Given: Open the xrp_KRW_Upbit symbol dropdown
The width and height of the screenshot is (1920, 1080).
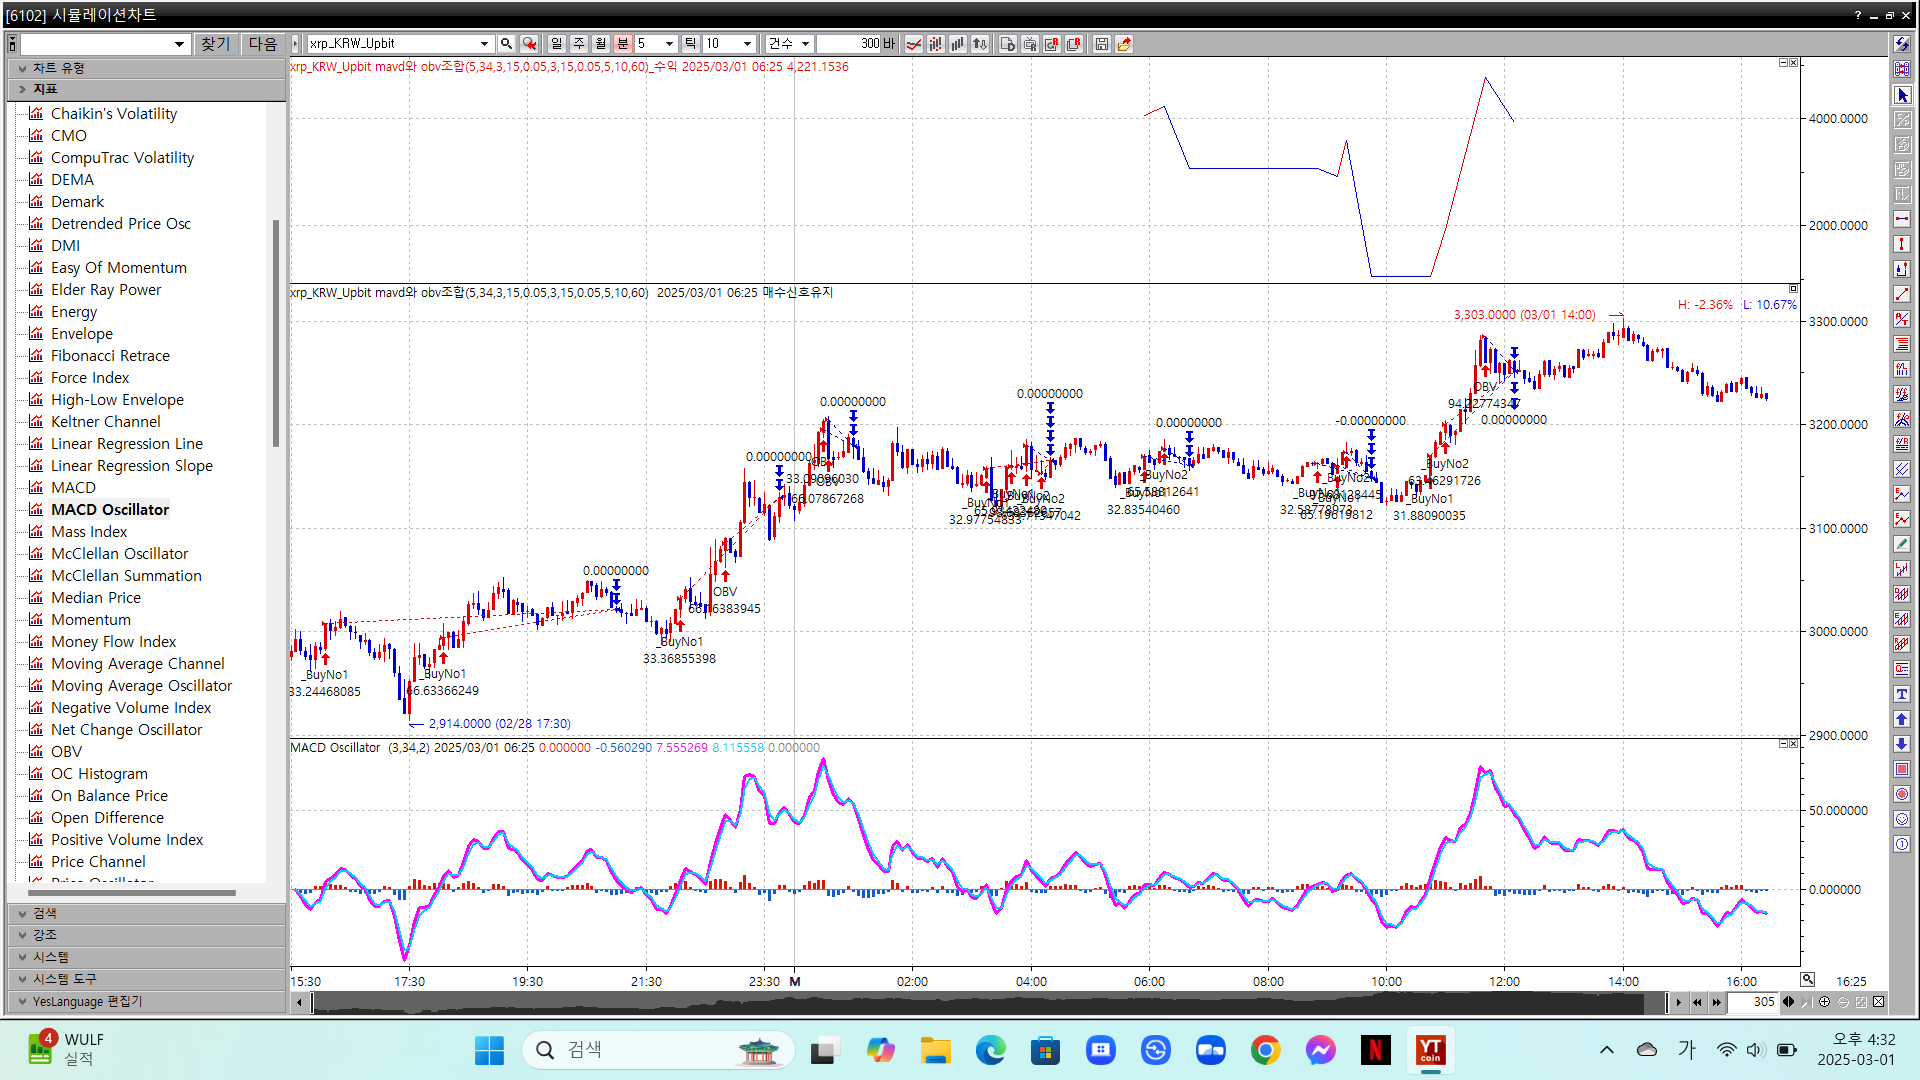Looking at the screenshot, I should [x=484, y=44].
